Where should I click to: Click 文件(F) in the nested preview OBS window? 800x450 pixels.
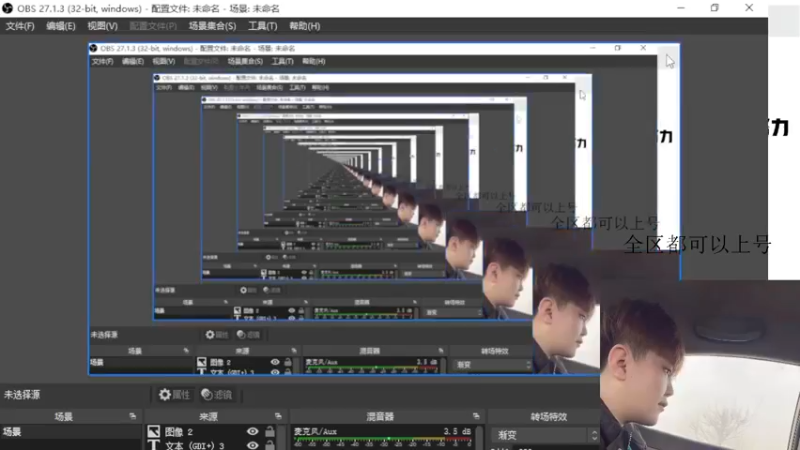point(103,61)
